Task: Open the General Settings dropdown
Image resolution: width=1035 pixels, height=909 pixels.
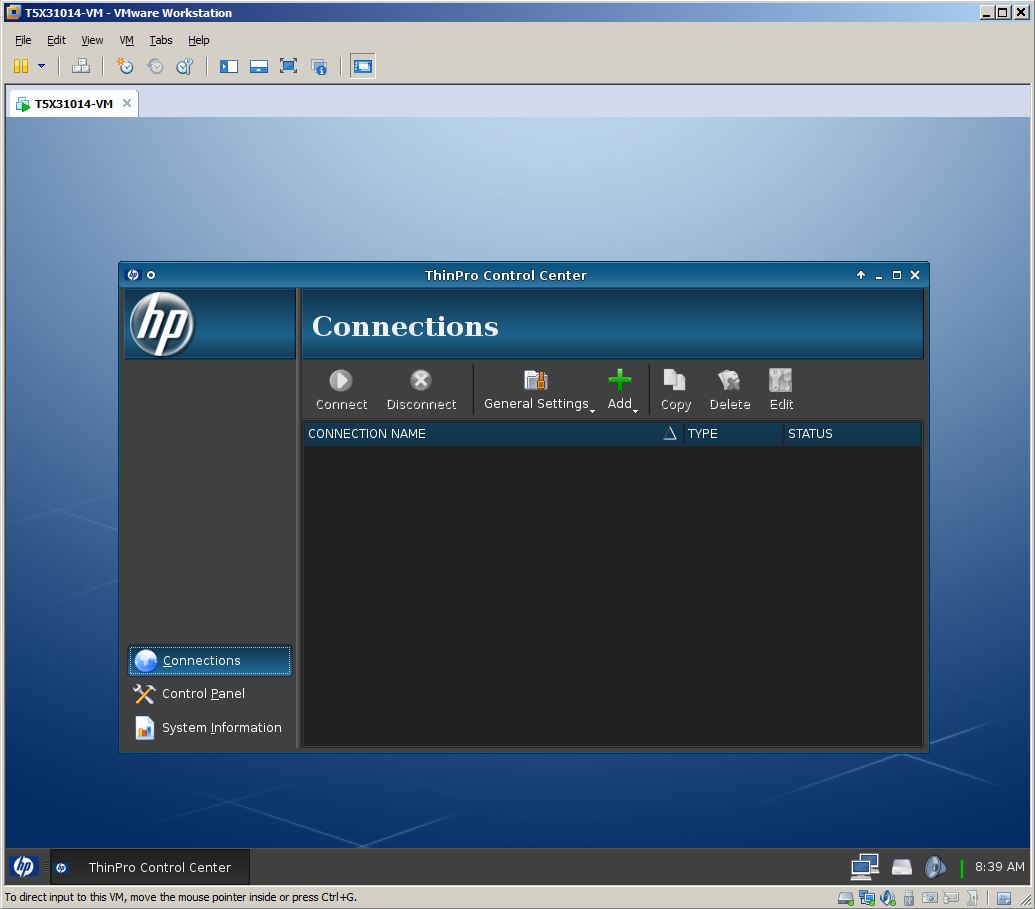Action: point(539,390)
